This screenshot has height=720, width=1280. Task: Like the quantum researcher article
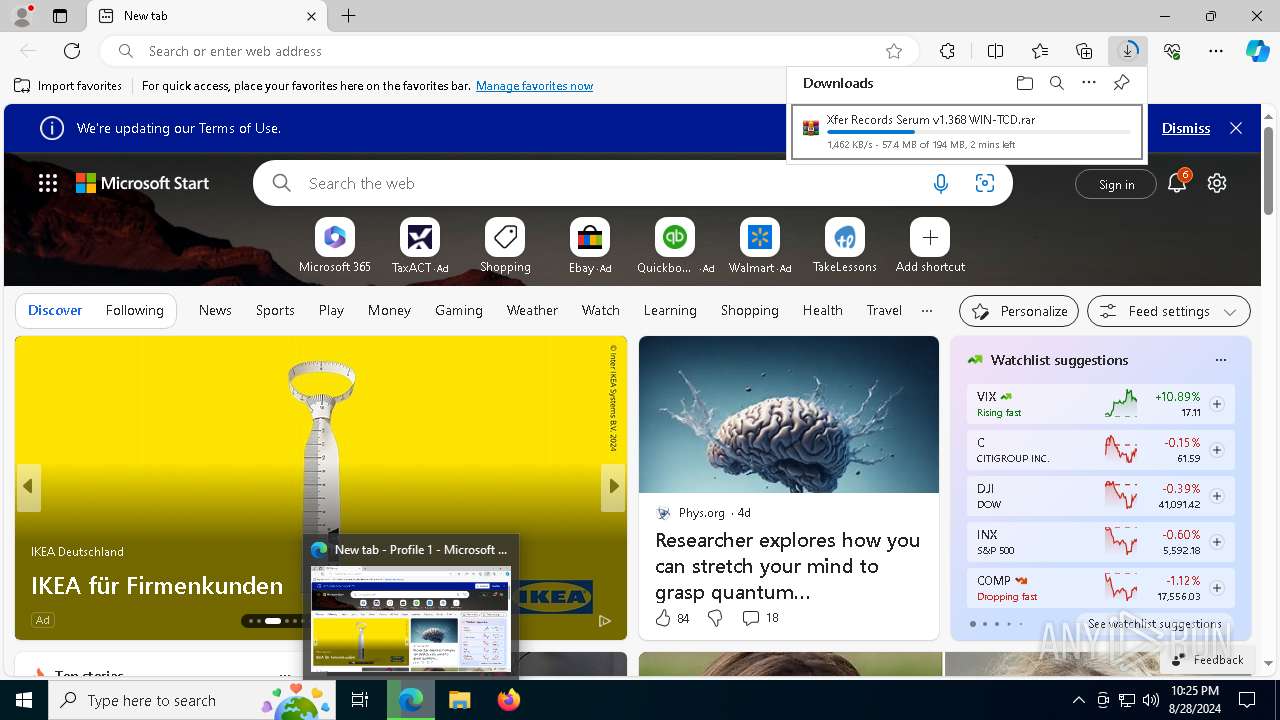coord(663,618)
